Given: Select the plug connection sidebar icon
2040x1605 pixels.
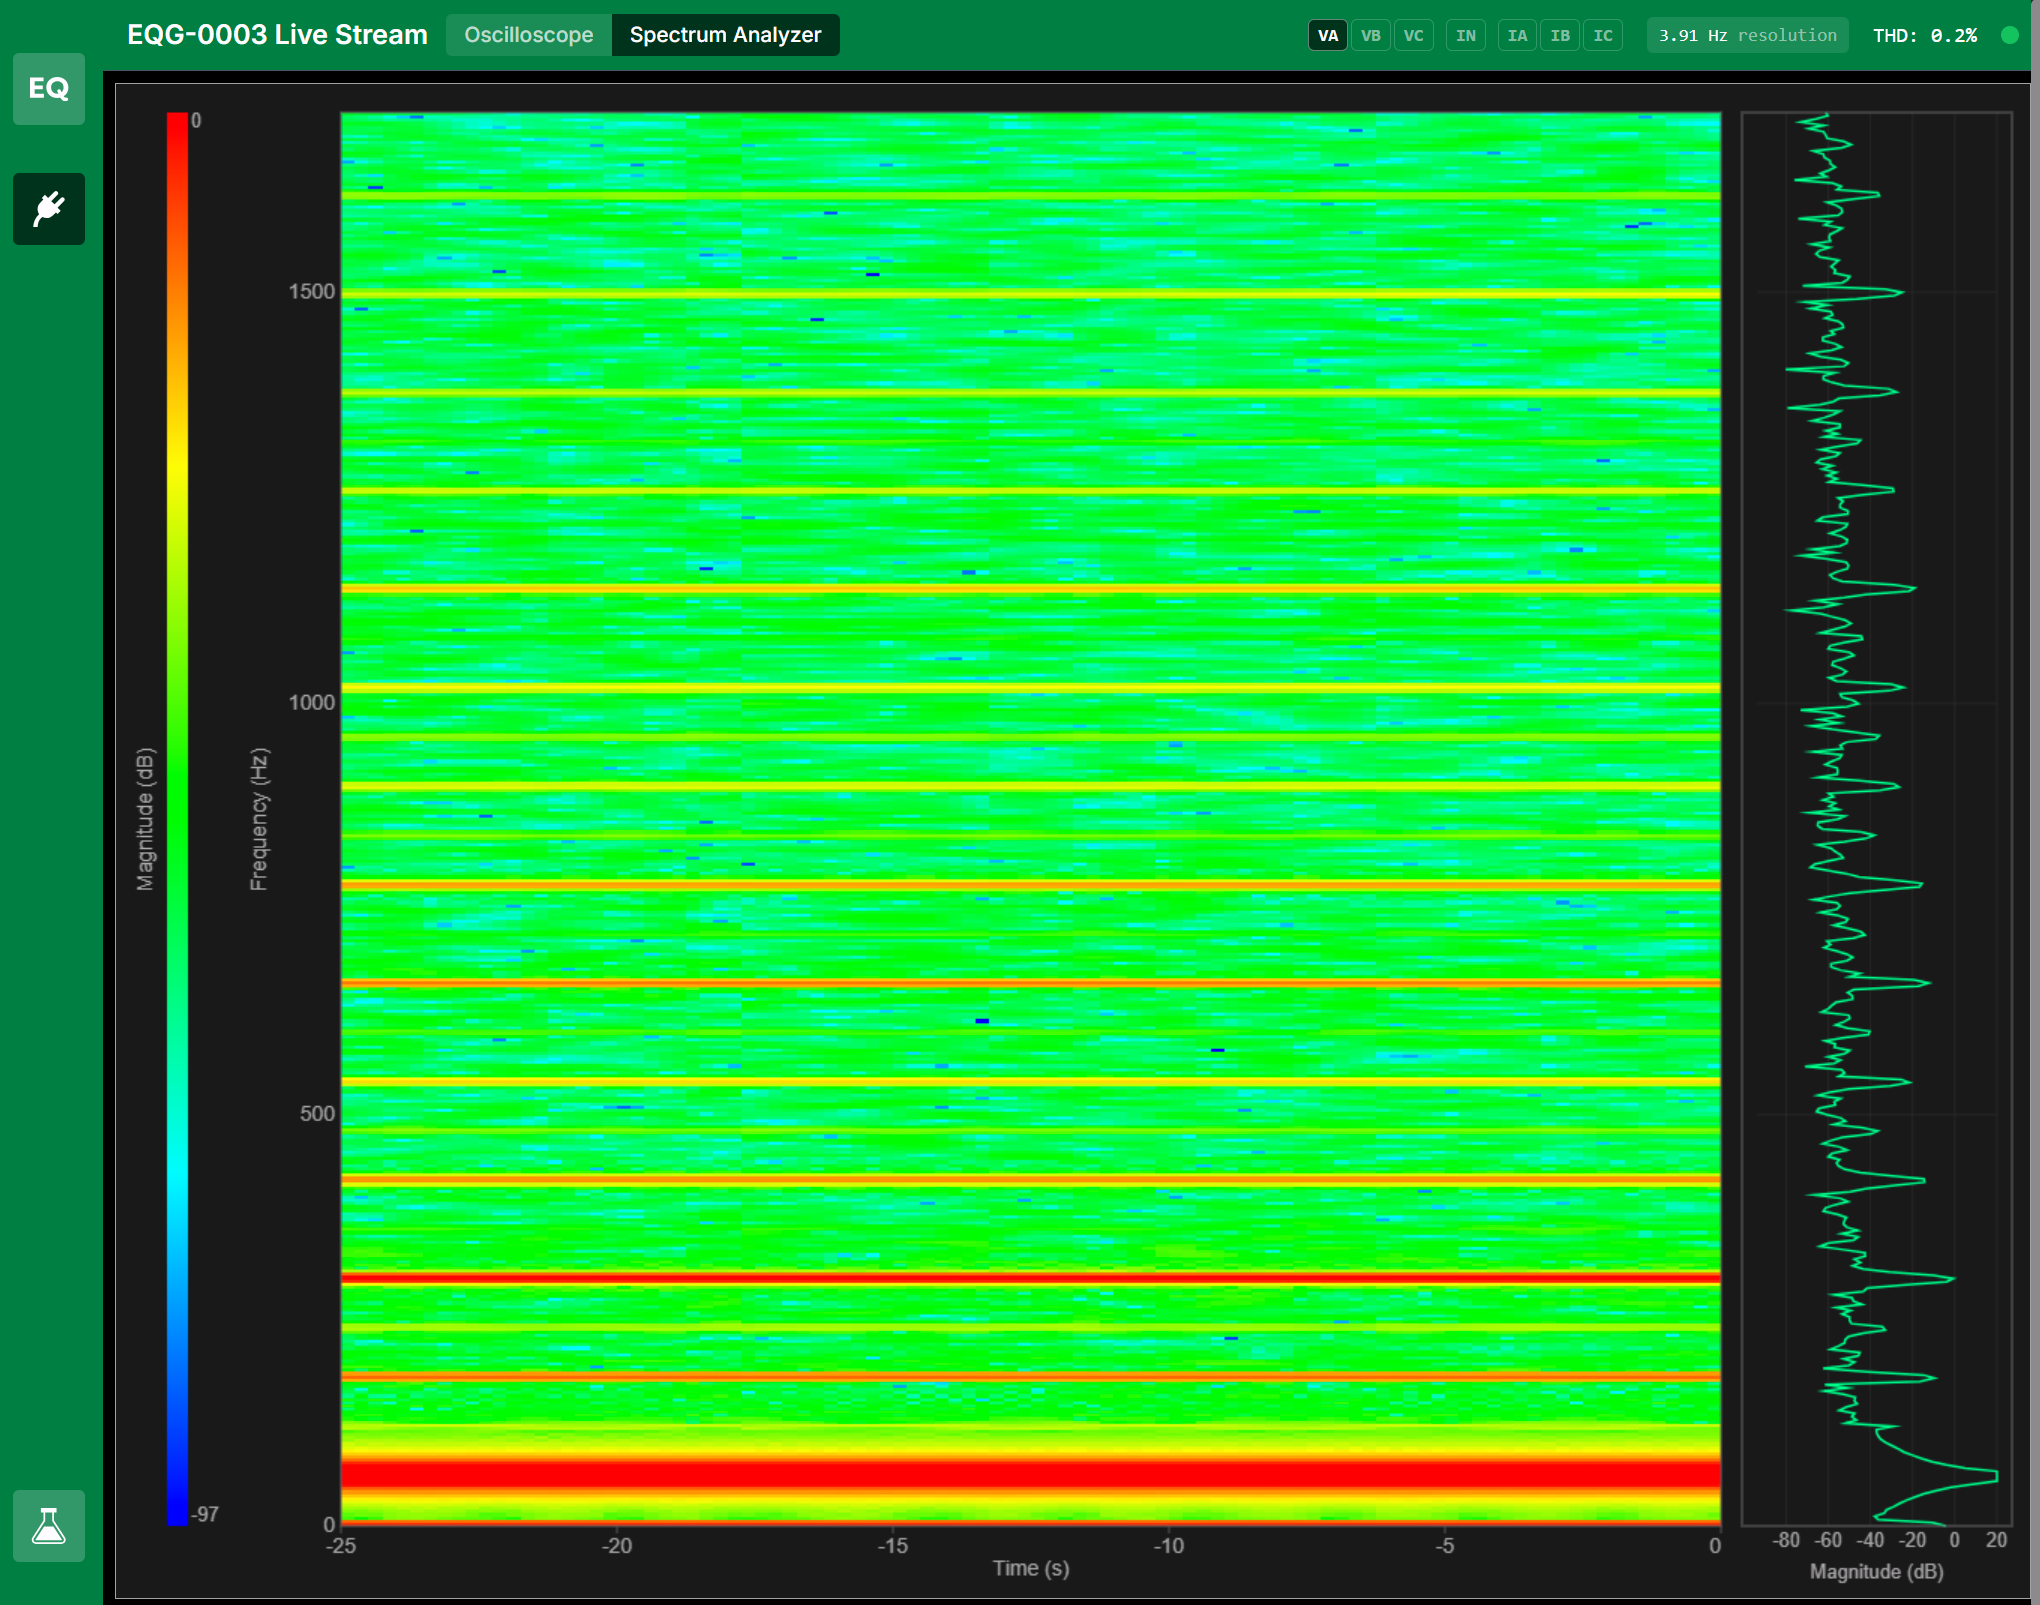Looking at the screenshot, I should pos(48,209).
